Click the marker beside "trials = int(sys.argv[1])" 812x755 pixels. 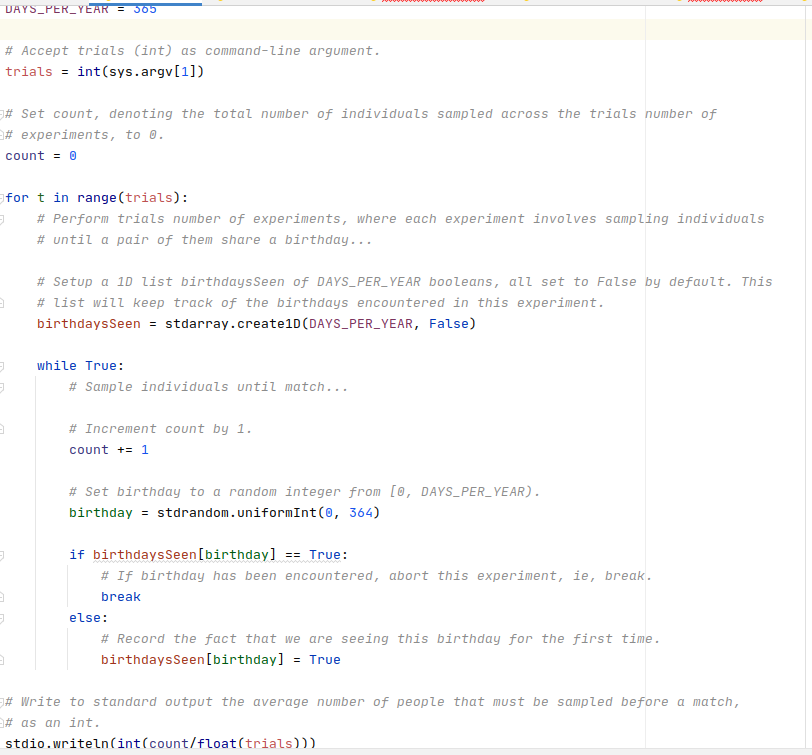tap(4, 71)
